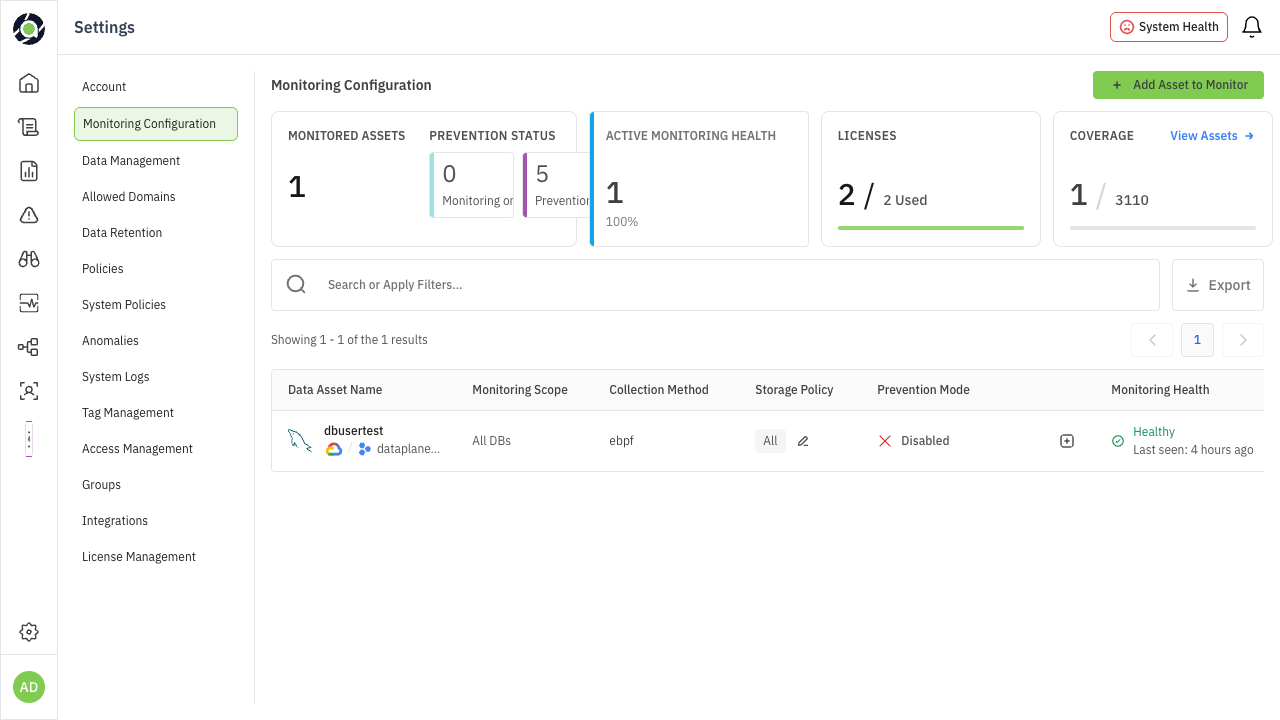Click the home icon in sidebar
Screen dimensions: 1280x720
29,83
